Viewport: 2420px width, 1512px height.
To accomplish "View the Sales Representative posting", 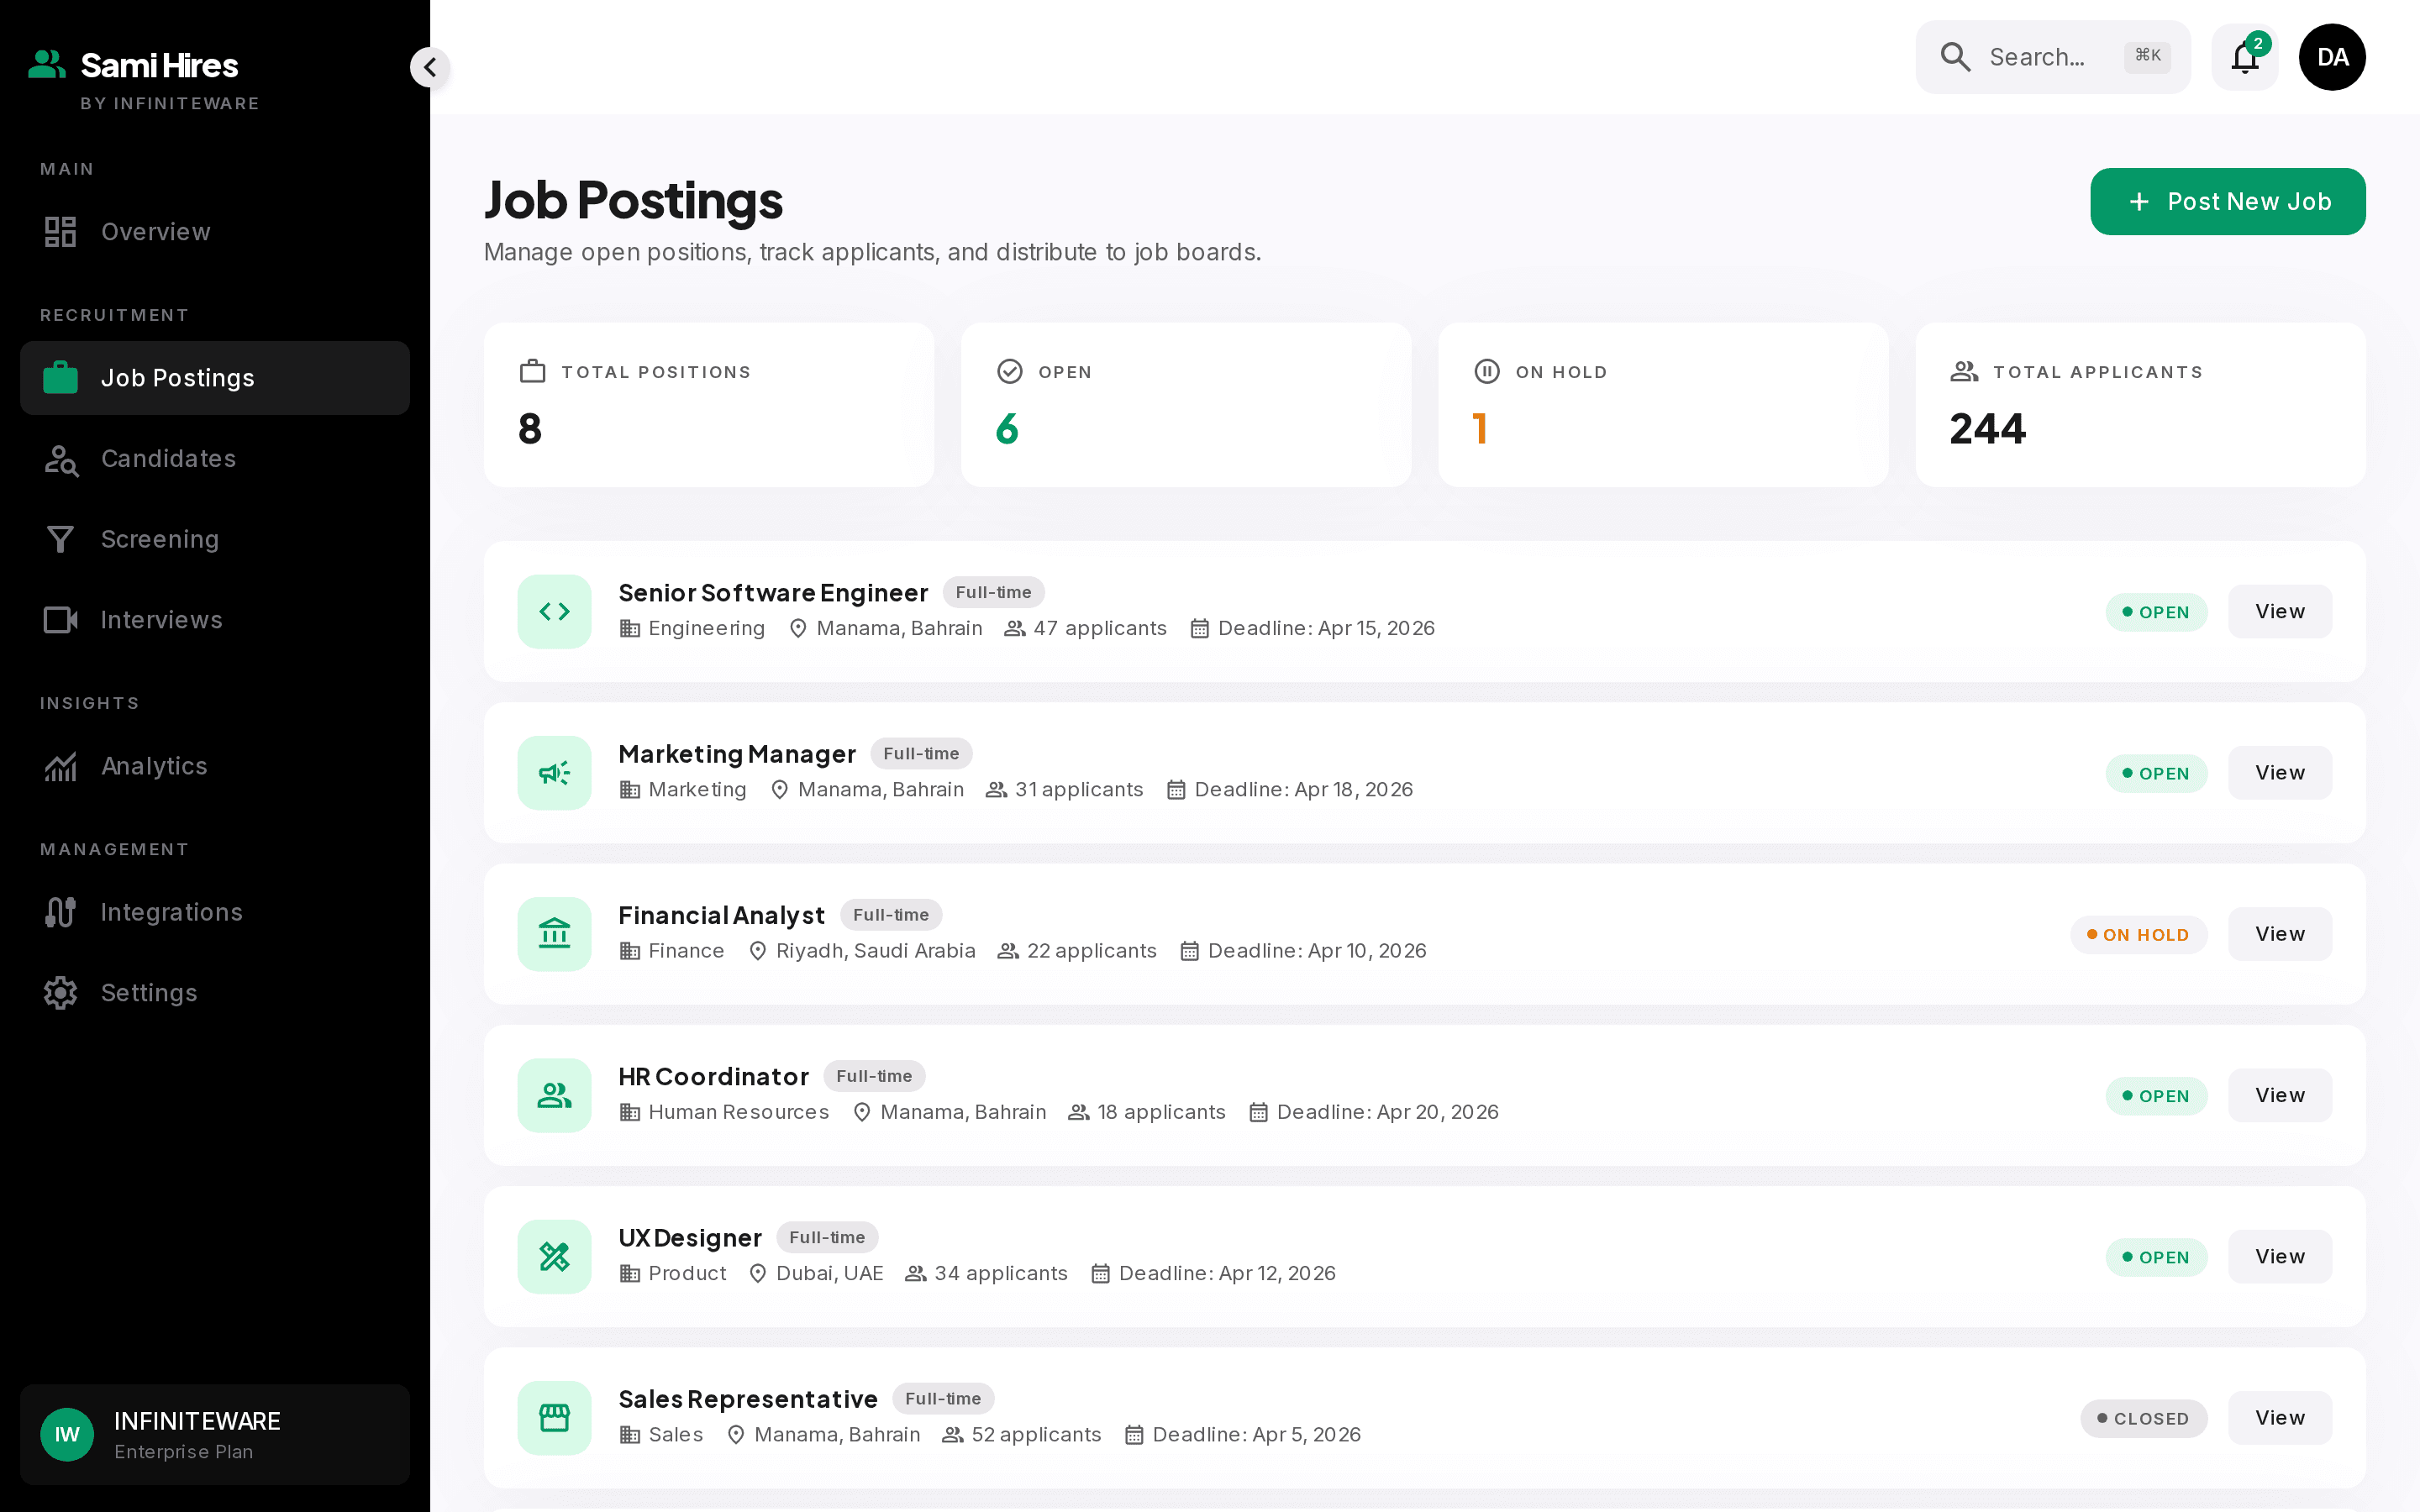I will (x=2279, y=1418).
